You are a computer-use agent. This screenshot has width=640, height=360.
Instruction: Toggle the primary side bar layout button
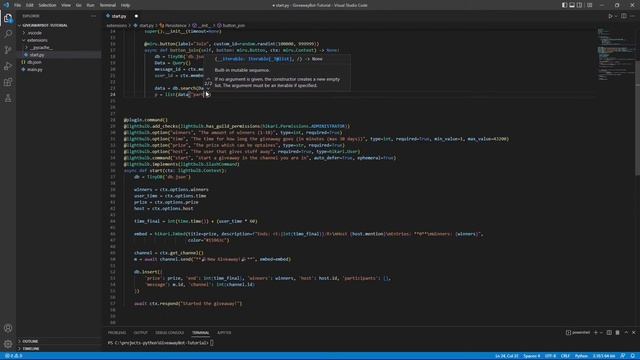564,5
